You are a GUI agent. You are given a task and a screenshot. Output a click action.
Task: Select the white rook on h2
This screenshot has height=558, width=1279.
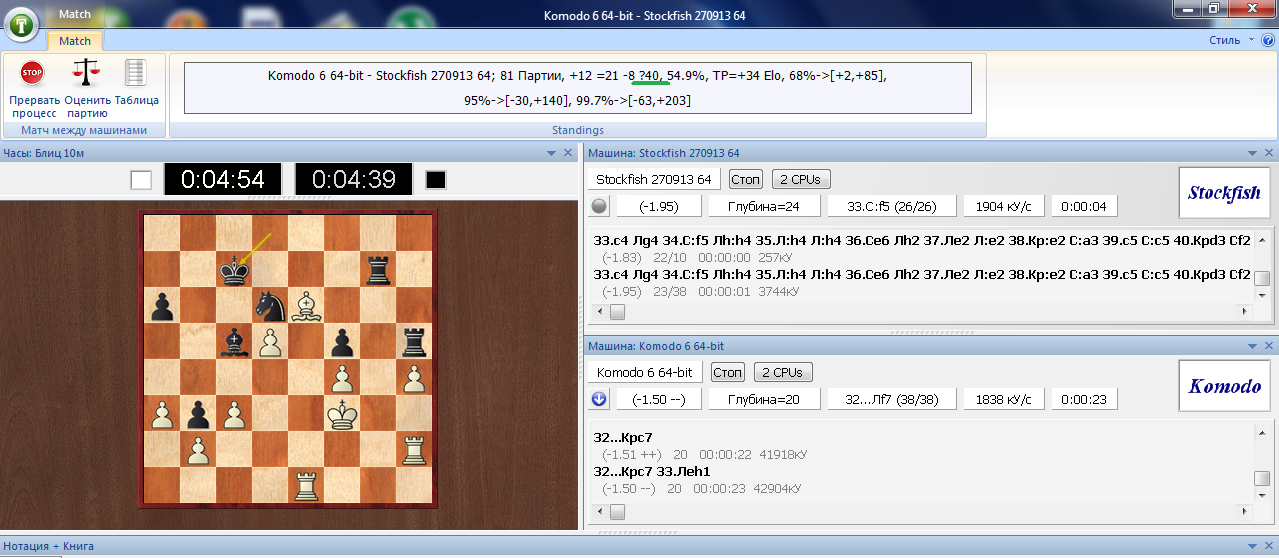pos(416,450)
